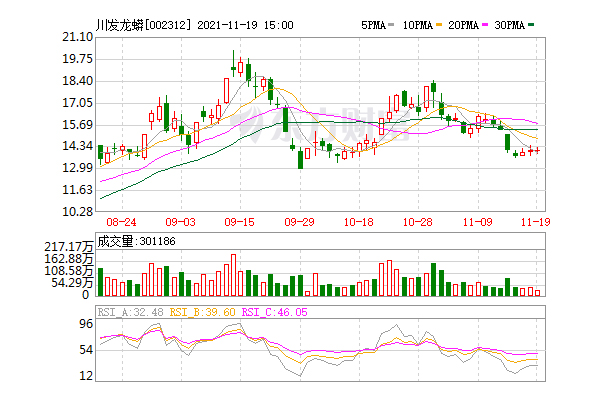The height and width of the screenshot is (400, 600).
Task: Click the 10-18 date axis label
Action: tap(359, 221)
